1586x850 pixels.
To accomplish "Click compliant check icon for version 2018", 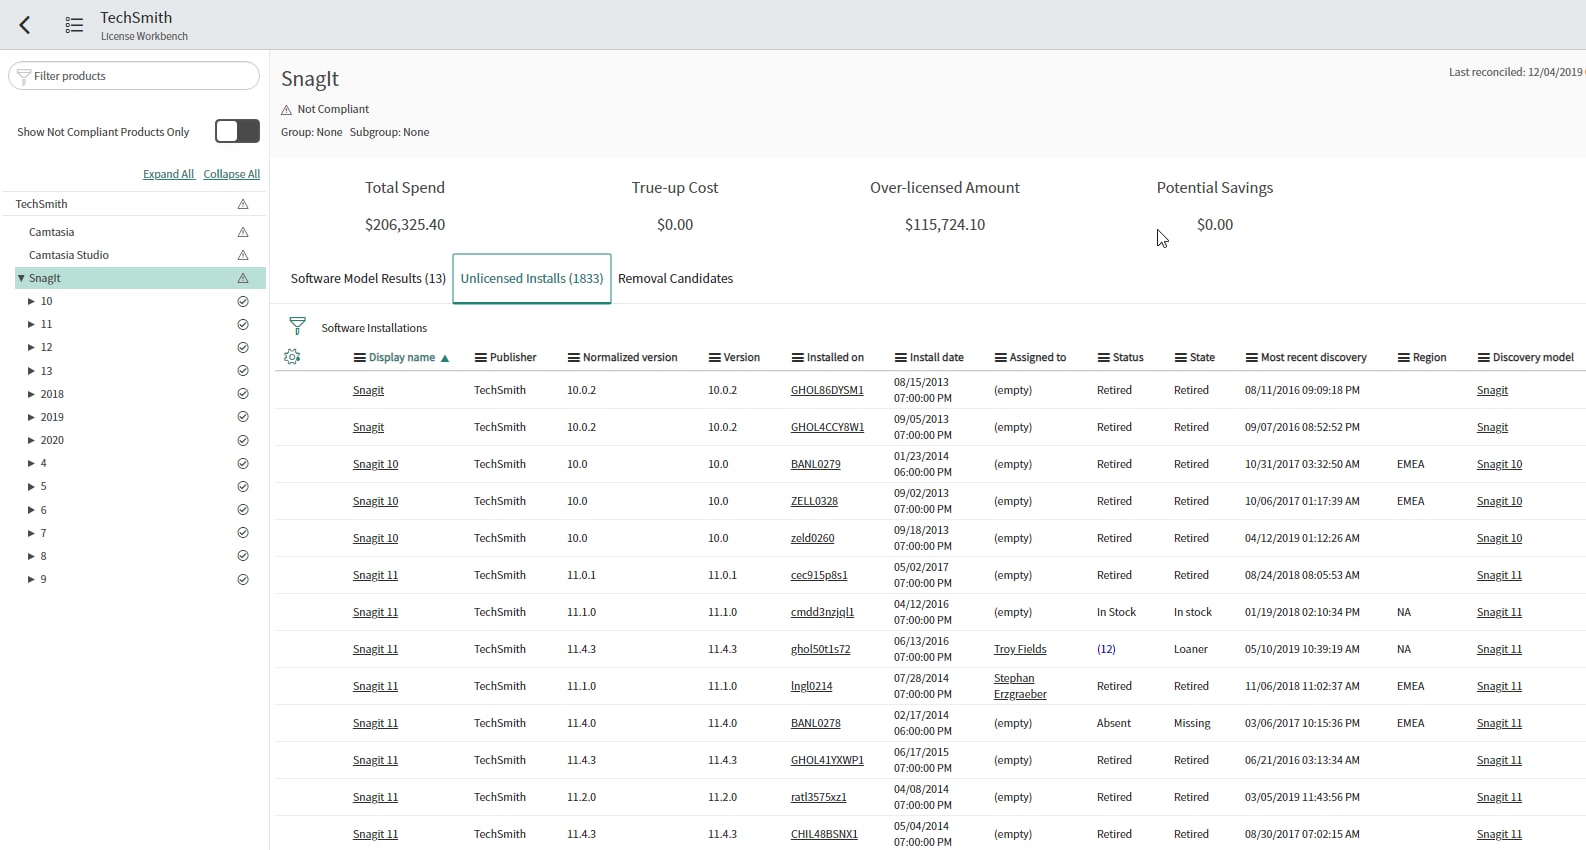I will 242,393.
